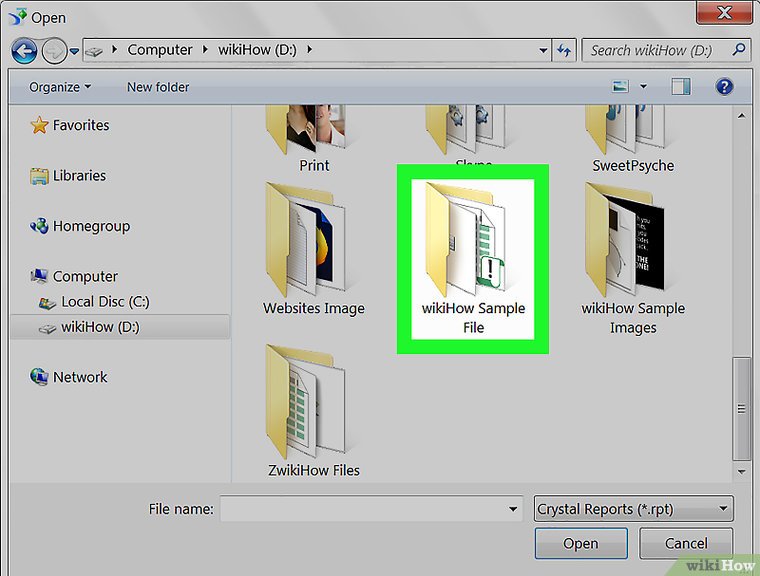Select the wikiHow Sample Images folder icon
Image resolution: width=760 pixels, height=576 pixels.
(625, 240)
